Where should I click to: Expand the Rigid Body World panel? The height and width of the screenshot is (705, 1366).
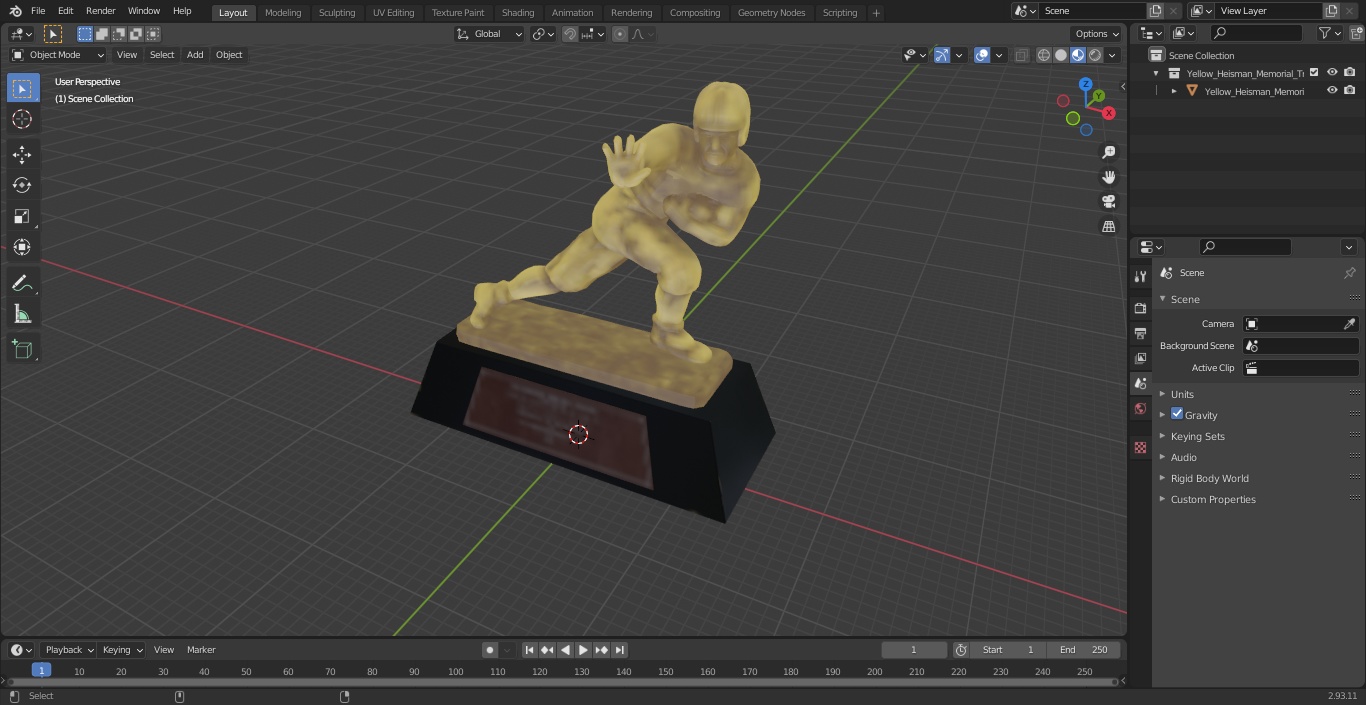point(1209,478)
